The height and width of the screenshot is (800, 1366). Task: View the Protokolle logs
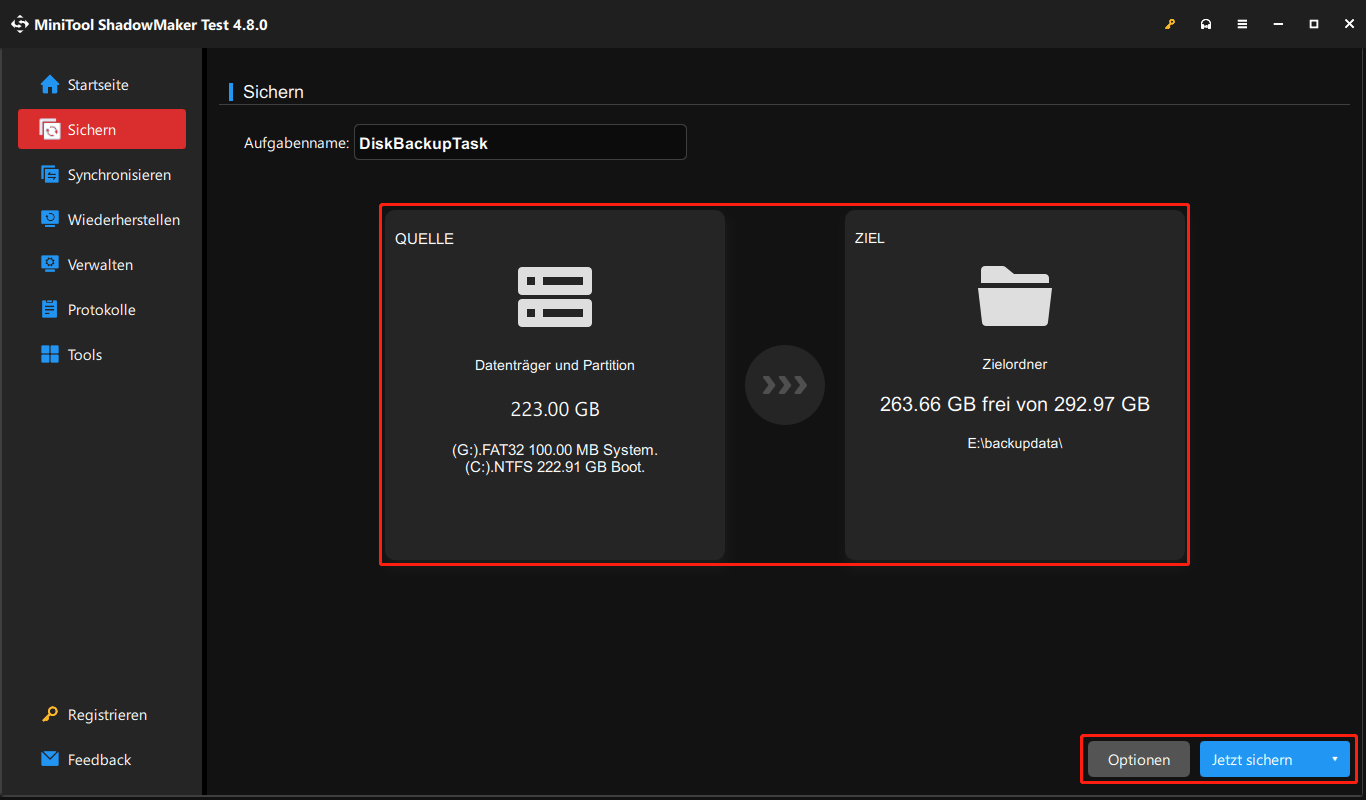pos(101,309)
